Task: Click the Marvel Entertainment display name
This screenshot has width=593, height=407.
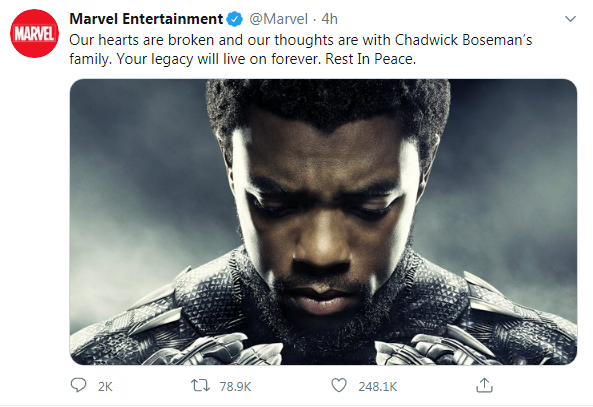Action: [146, 19]
